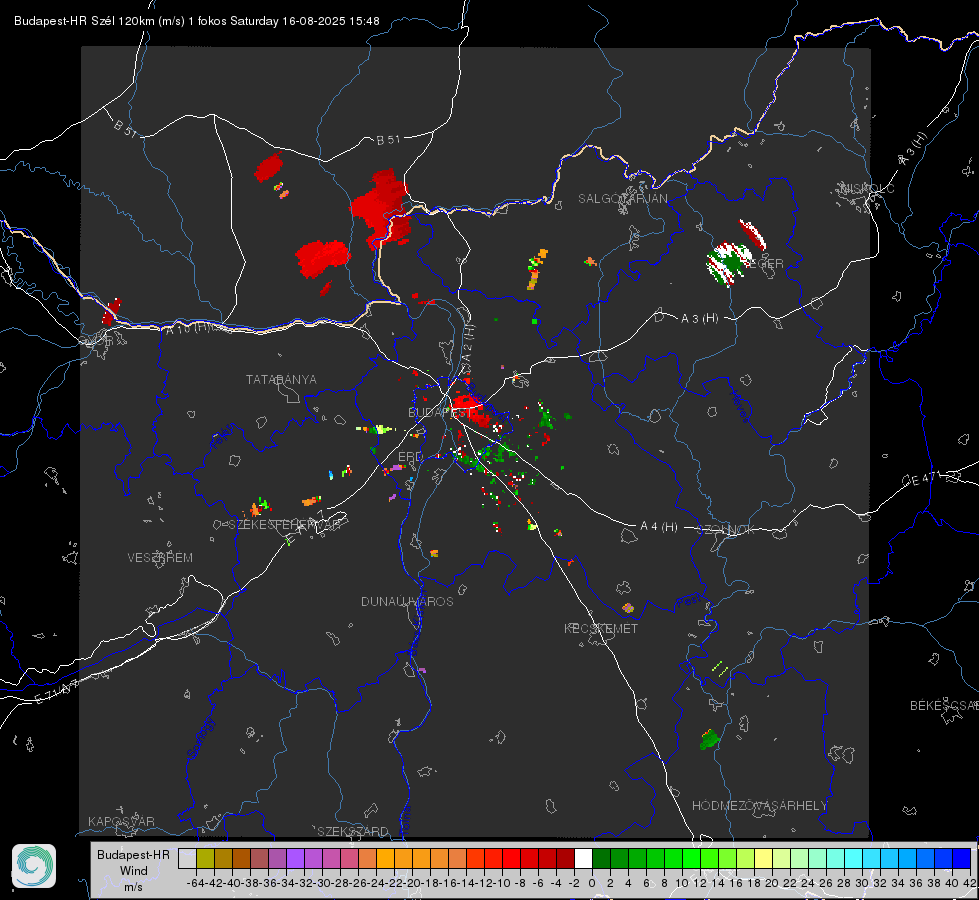Click the A 4 (H) road label

(659, 527)
